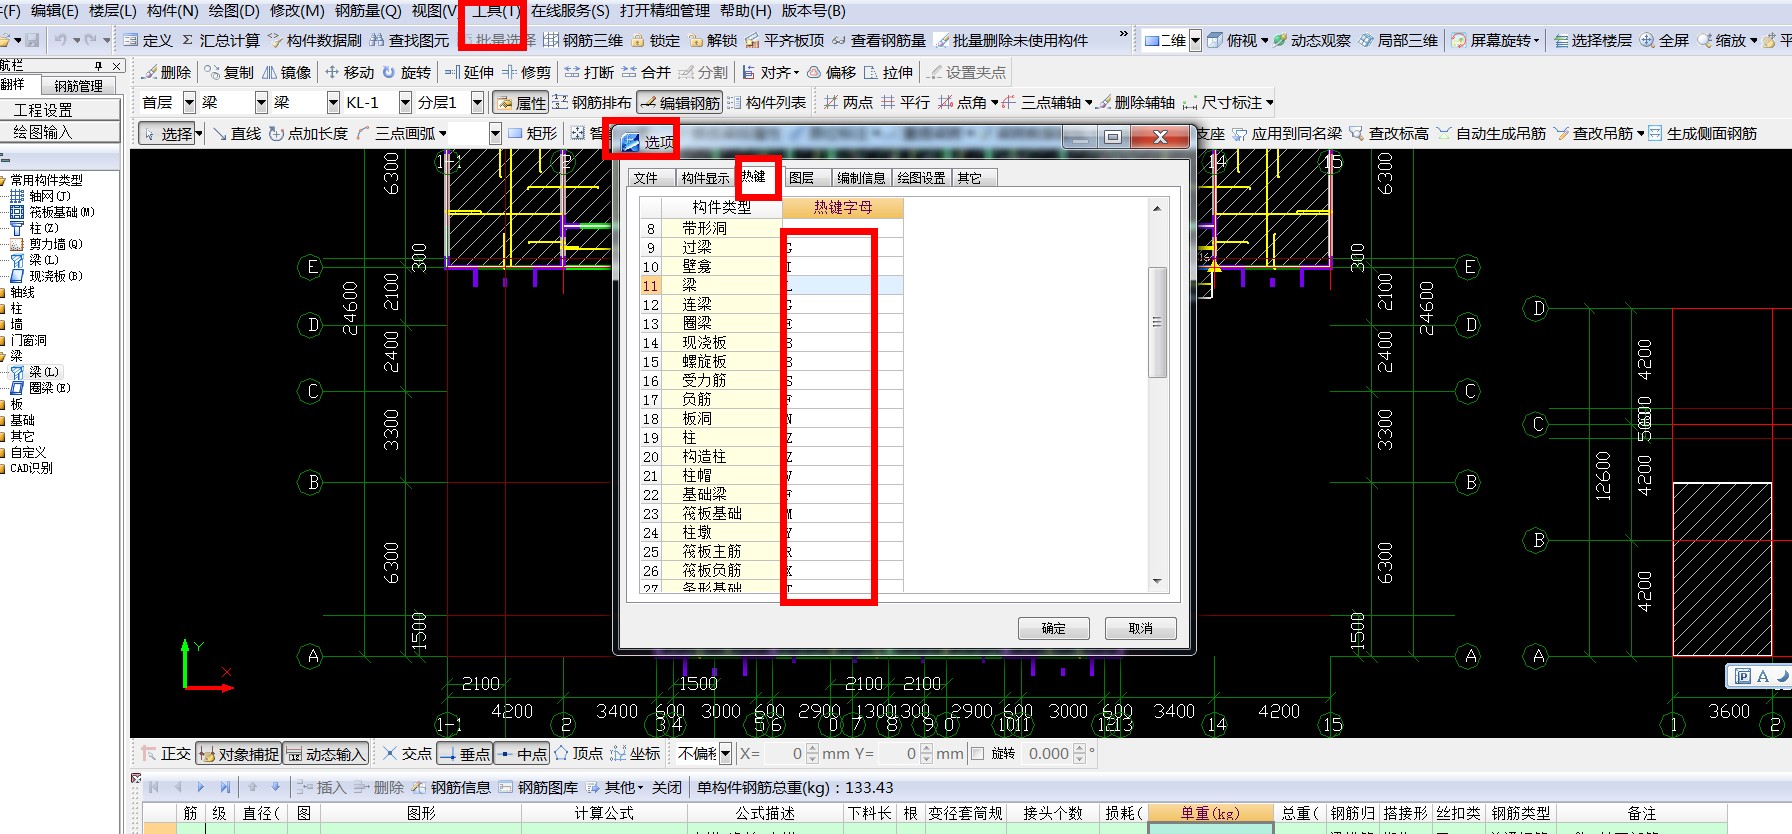1792x834 pixels.
Task: Open the 工具(T) menu
Action: pos(496,11)
